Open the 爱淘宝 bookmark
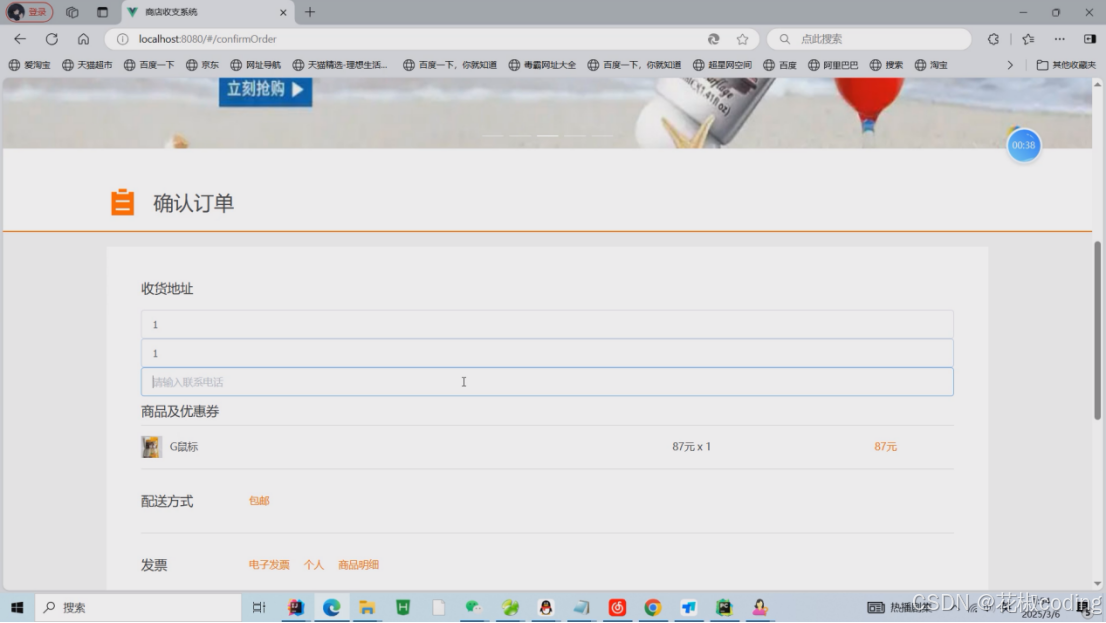The height and width of the screenshot is (623, 1106). tap(30, 65)
